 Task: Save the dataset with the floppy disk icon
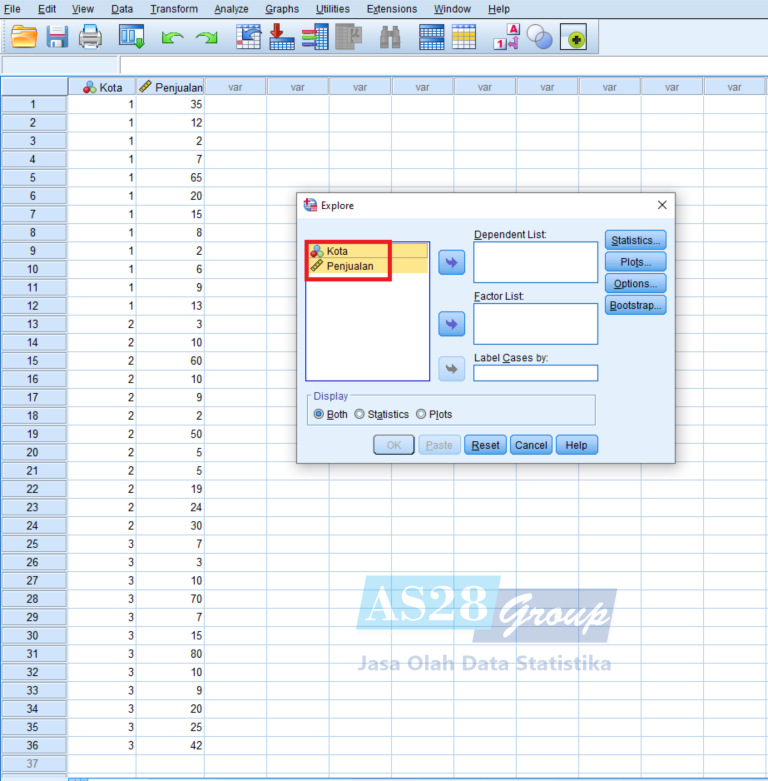tap(57, 38)
